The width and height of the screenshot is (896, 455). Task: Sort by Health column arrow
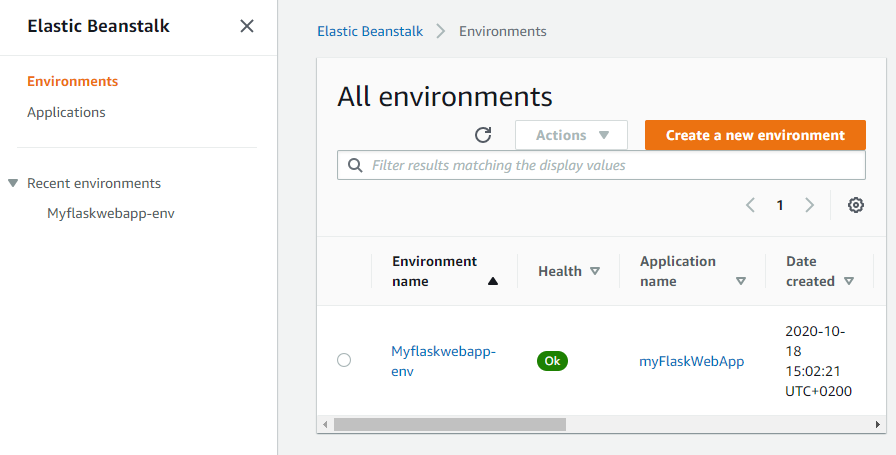[595, 271]
